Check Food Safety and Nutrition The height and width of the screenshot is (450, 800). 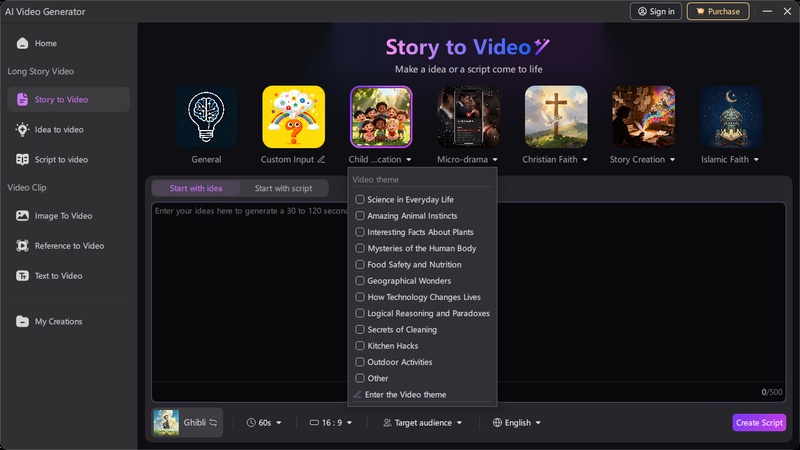pos(360,264)
